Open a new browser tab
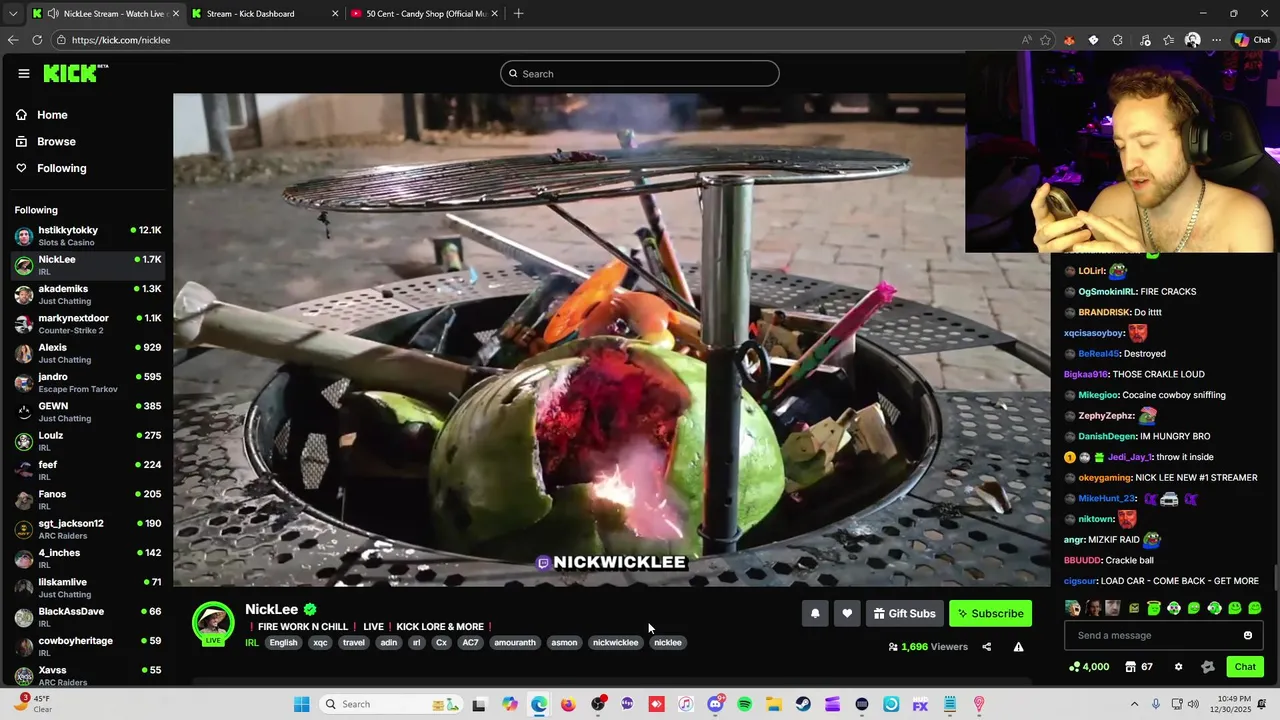 [x=518, y=14]
